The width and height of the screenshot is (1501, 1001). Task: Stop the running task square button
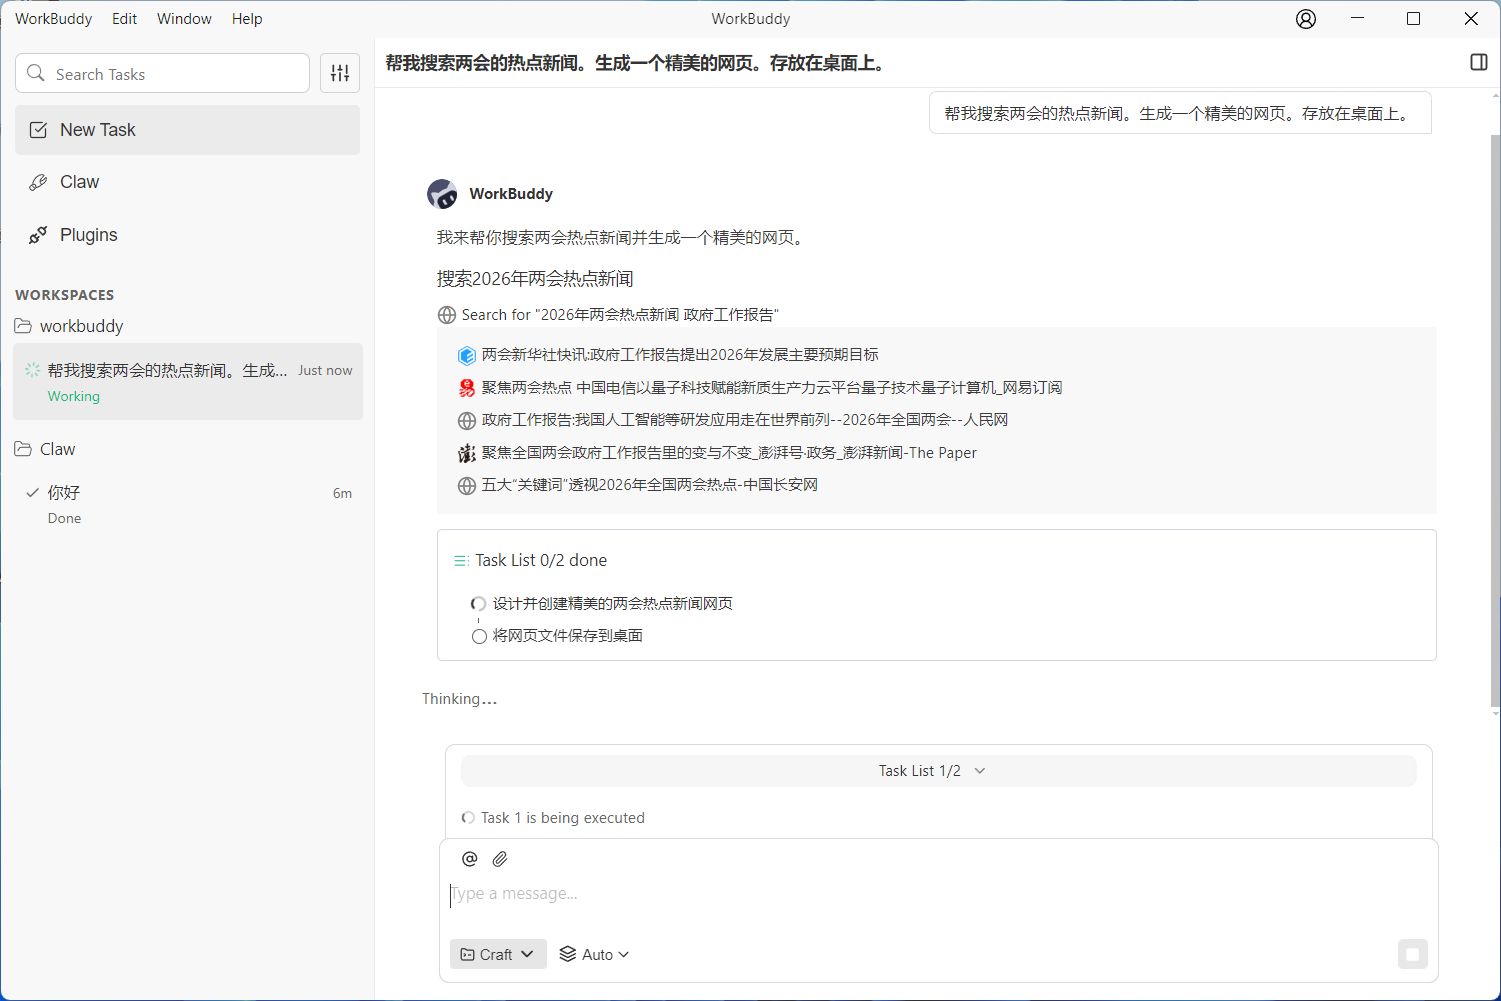point(1412,954)
